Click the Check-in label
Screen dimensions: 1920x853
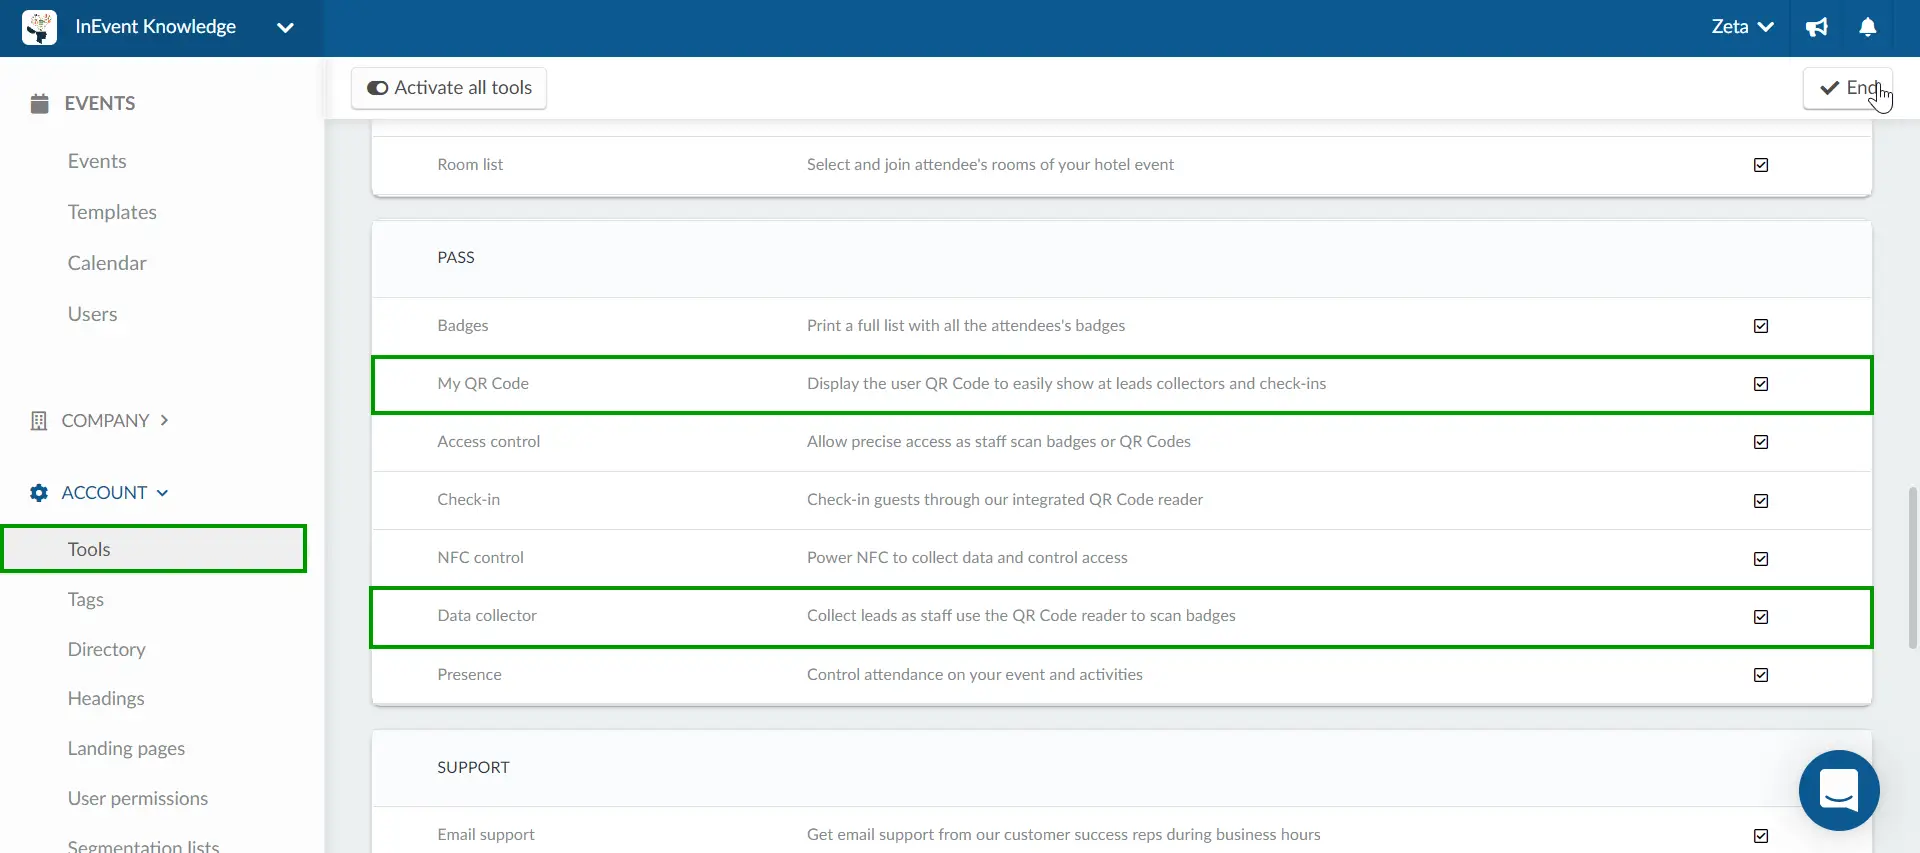[x=468, y=499]
